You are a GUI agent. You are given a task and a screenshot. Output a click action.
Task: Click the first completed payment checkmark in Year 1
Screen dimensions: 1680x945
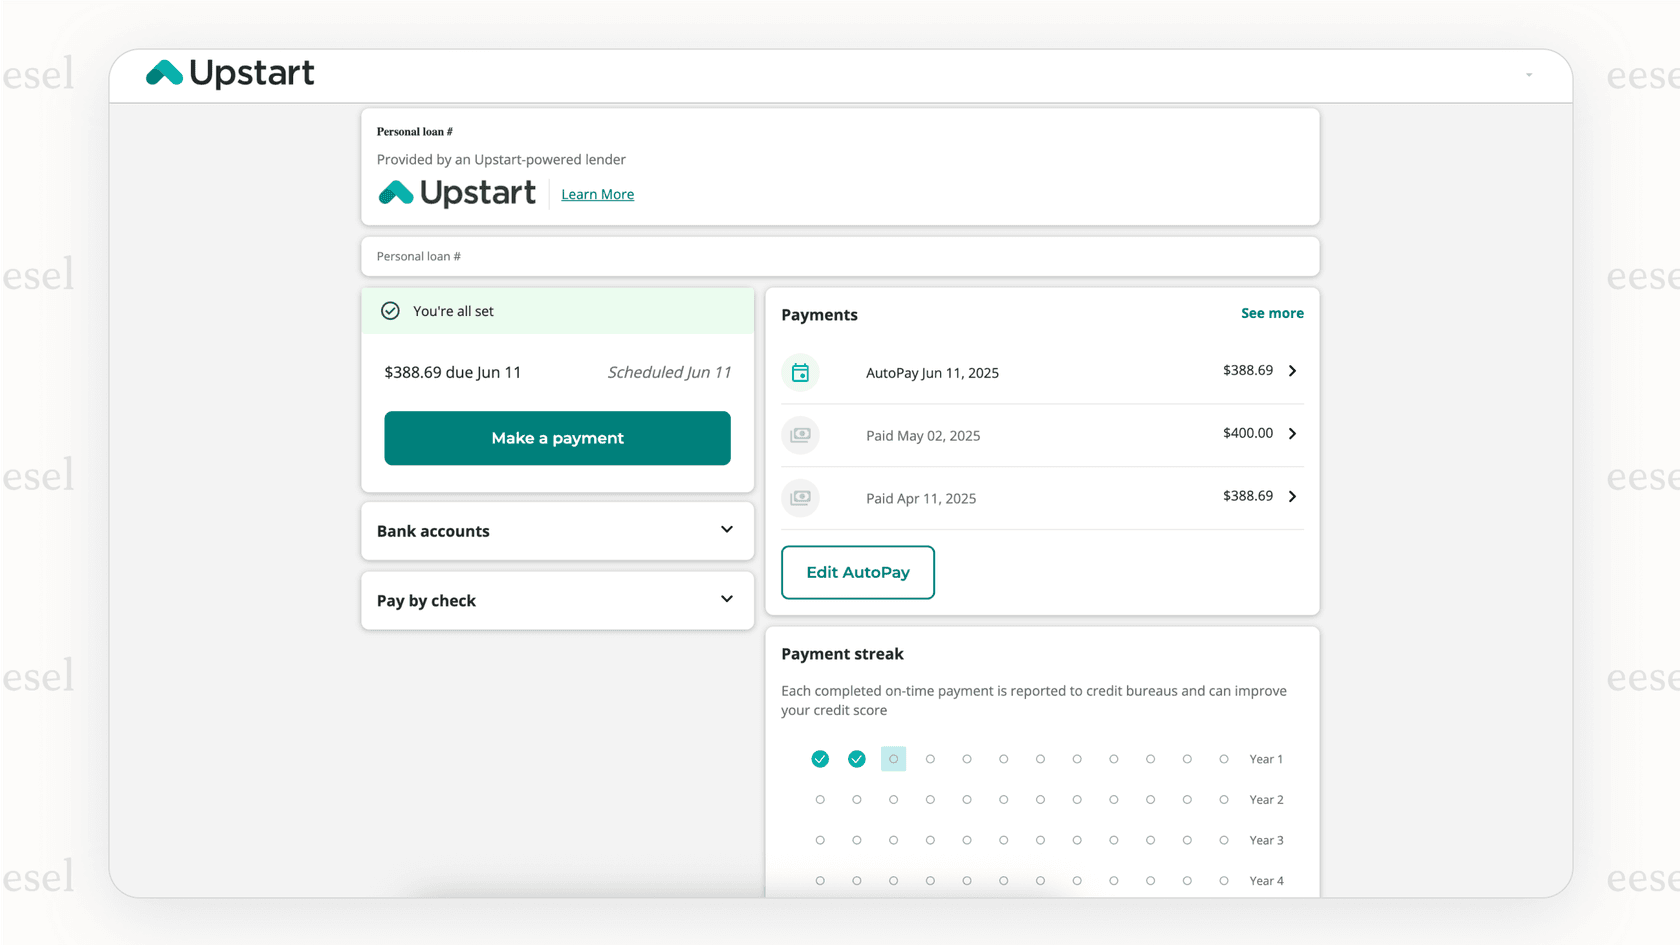(x=820, y=759)
